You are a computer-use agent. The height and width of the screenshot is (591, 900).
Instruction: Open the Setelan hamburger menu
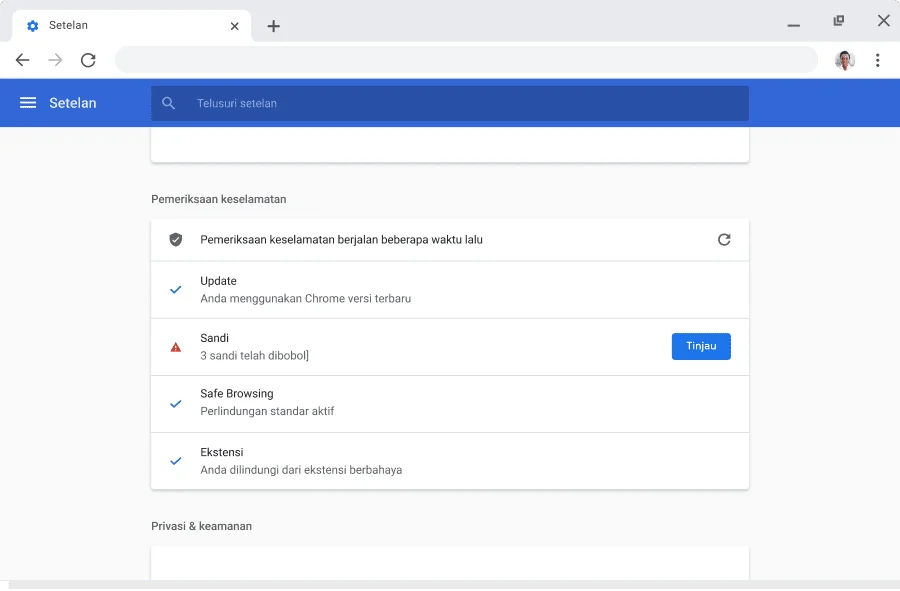coord(28,103)
